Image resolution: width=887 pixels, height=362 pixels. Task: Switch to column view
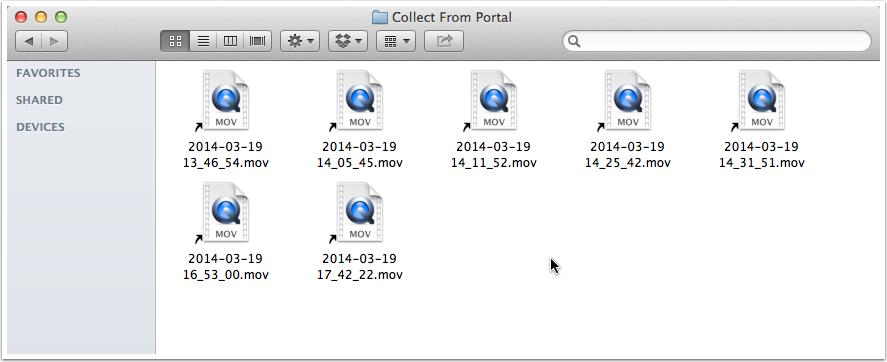(230, 41)
